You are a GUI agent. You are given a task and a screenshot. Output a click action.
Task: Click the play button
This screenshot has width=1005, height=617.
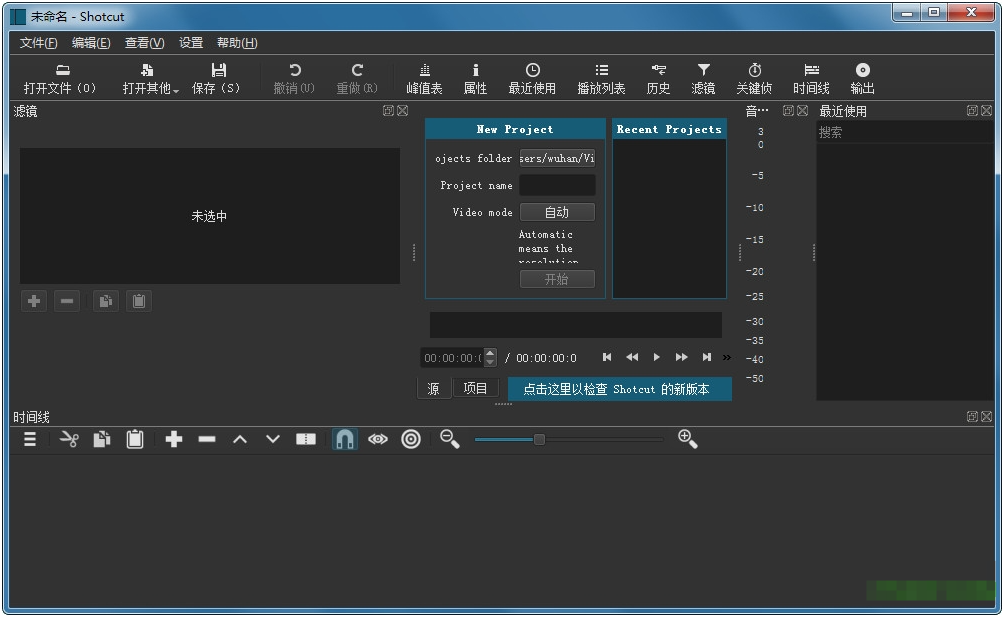pyautogui.click(x=656, y=357)
